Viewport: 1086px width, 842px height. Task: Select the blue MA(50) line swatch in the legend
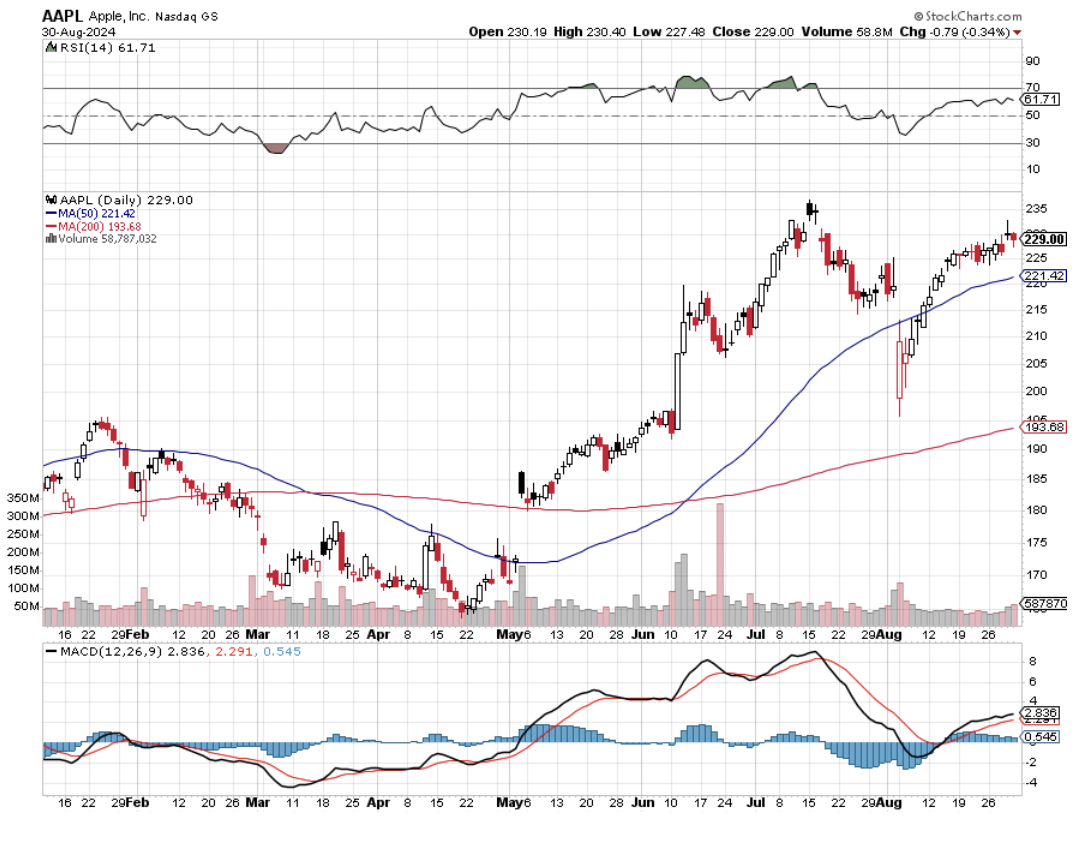51,214
